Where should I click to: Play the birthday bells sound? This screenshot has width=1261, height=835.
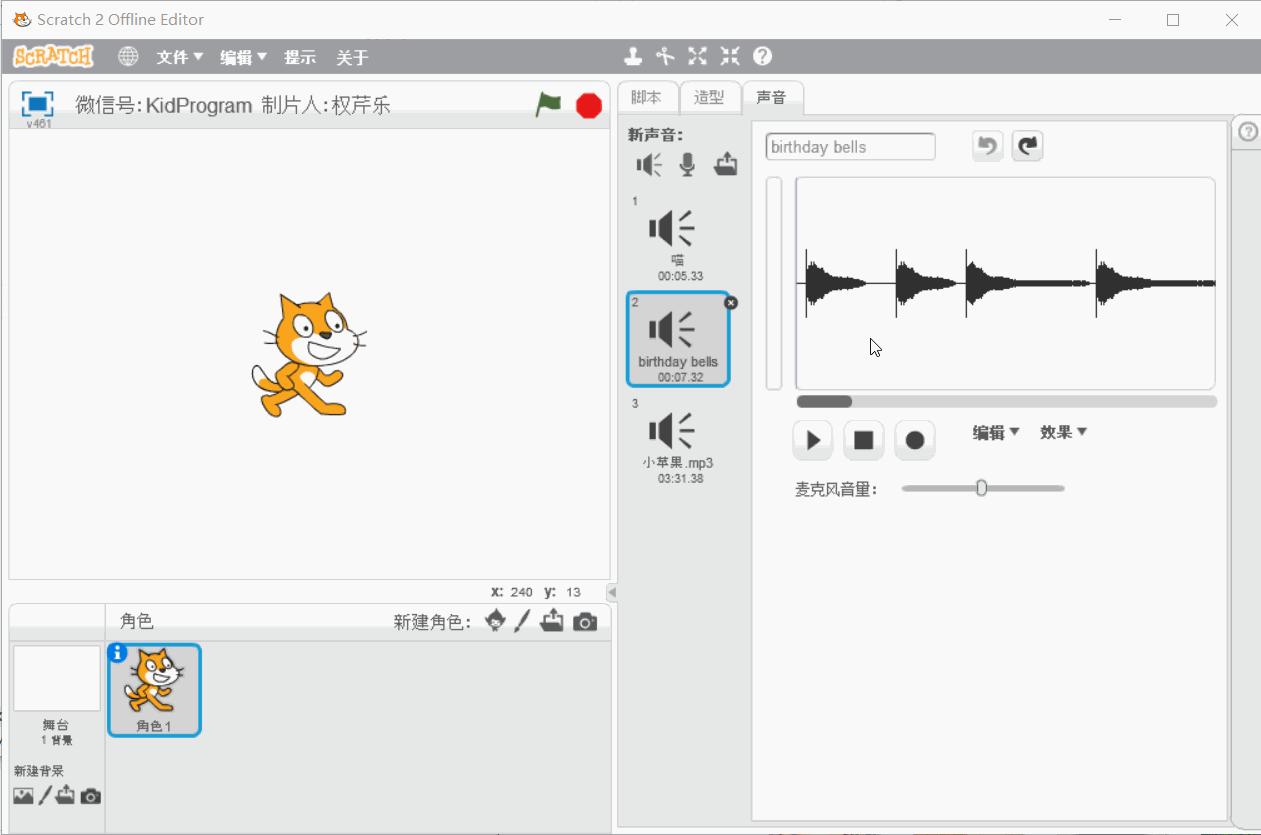click(811, 440)
